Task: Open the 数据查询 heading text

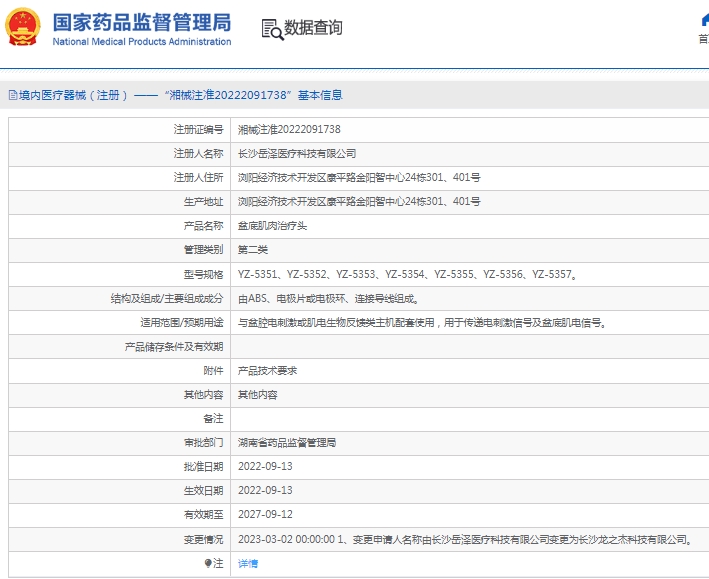Action: tap(313, 28)
